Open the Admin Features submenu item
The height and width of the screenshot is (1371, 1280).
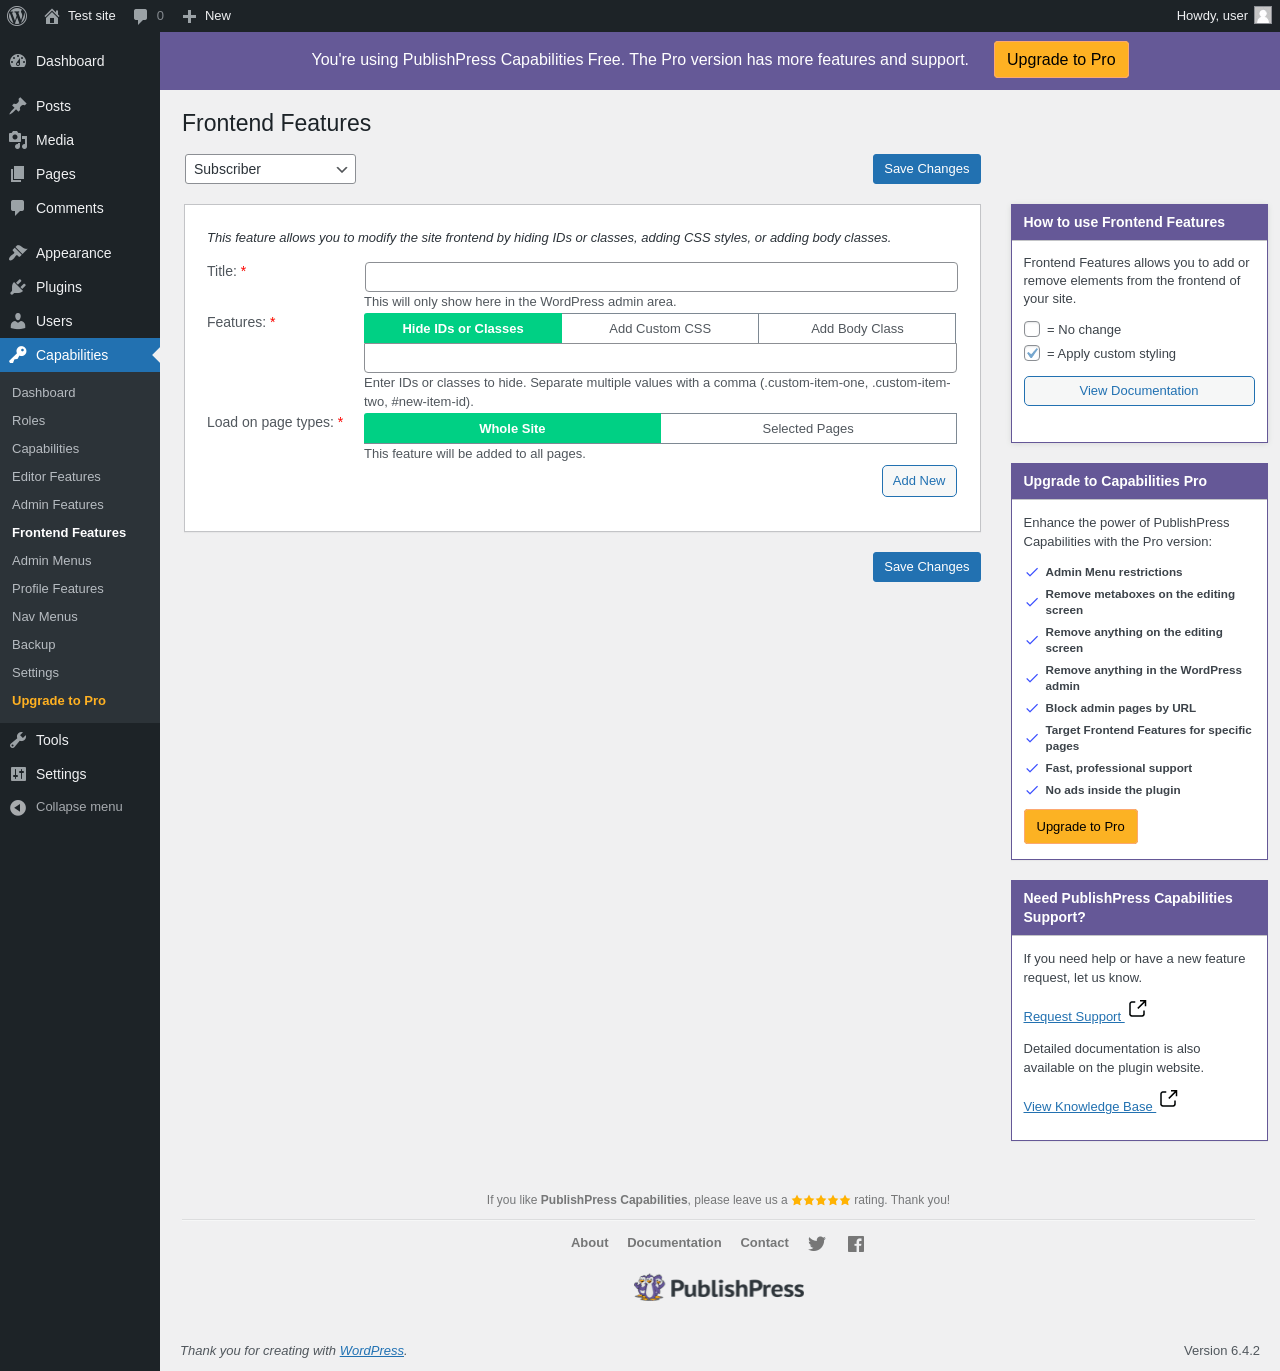pos(58,505)
